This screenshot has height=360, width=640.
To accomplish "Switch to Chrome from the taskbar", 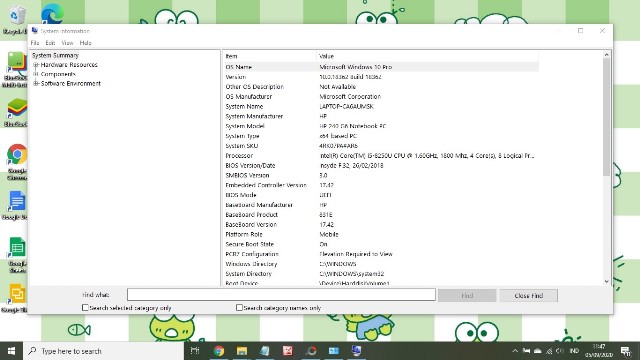I will tap(219, 351).
